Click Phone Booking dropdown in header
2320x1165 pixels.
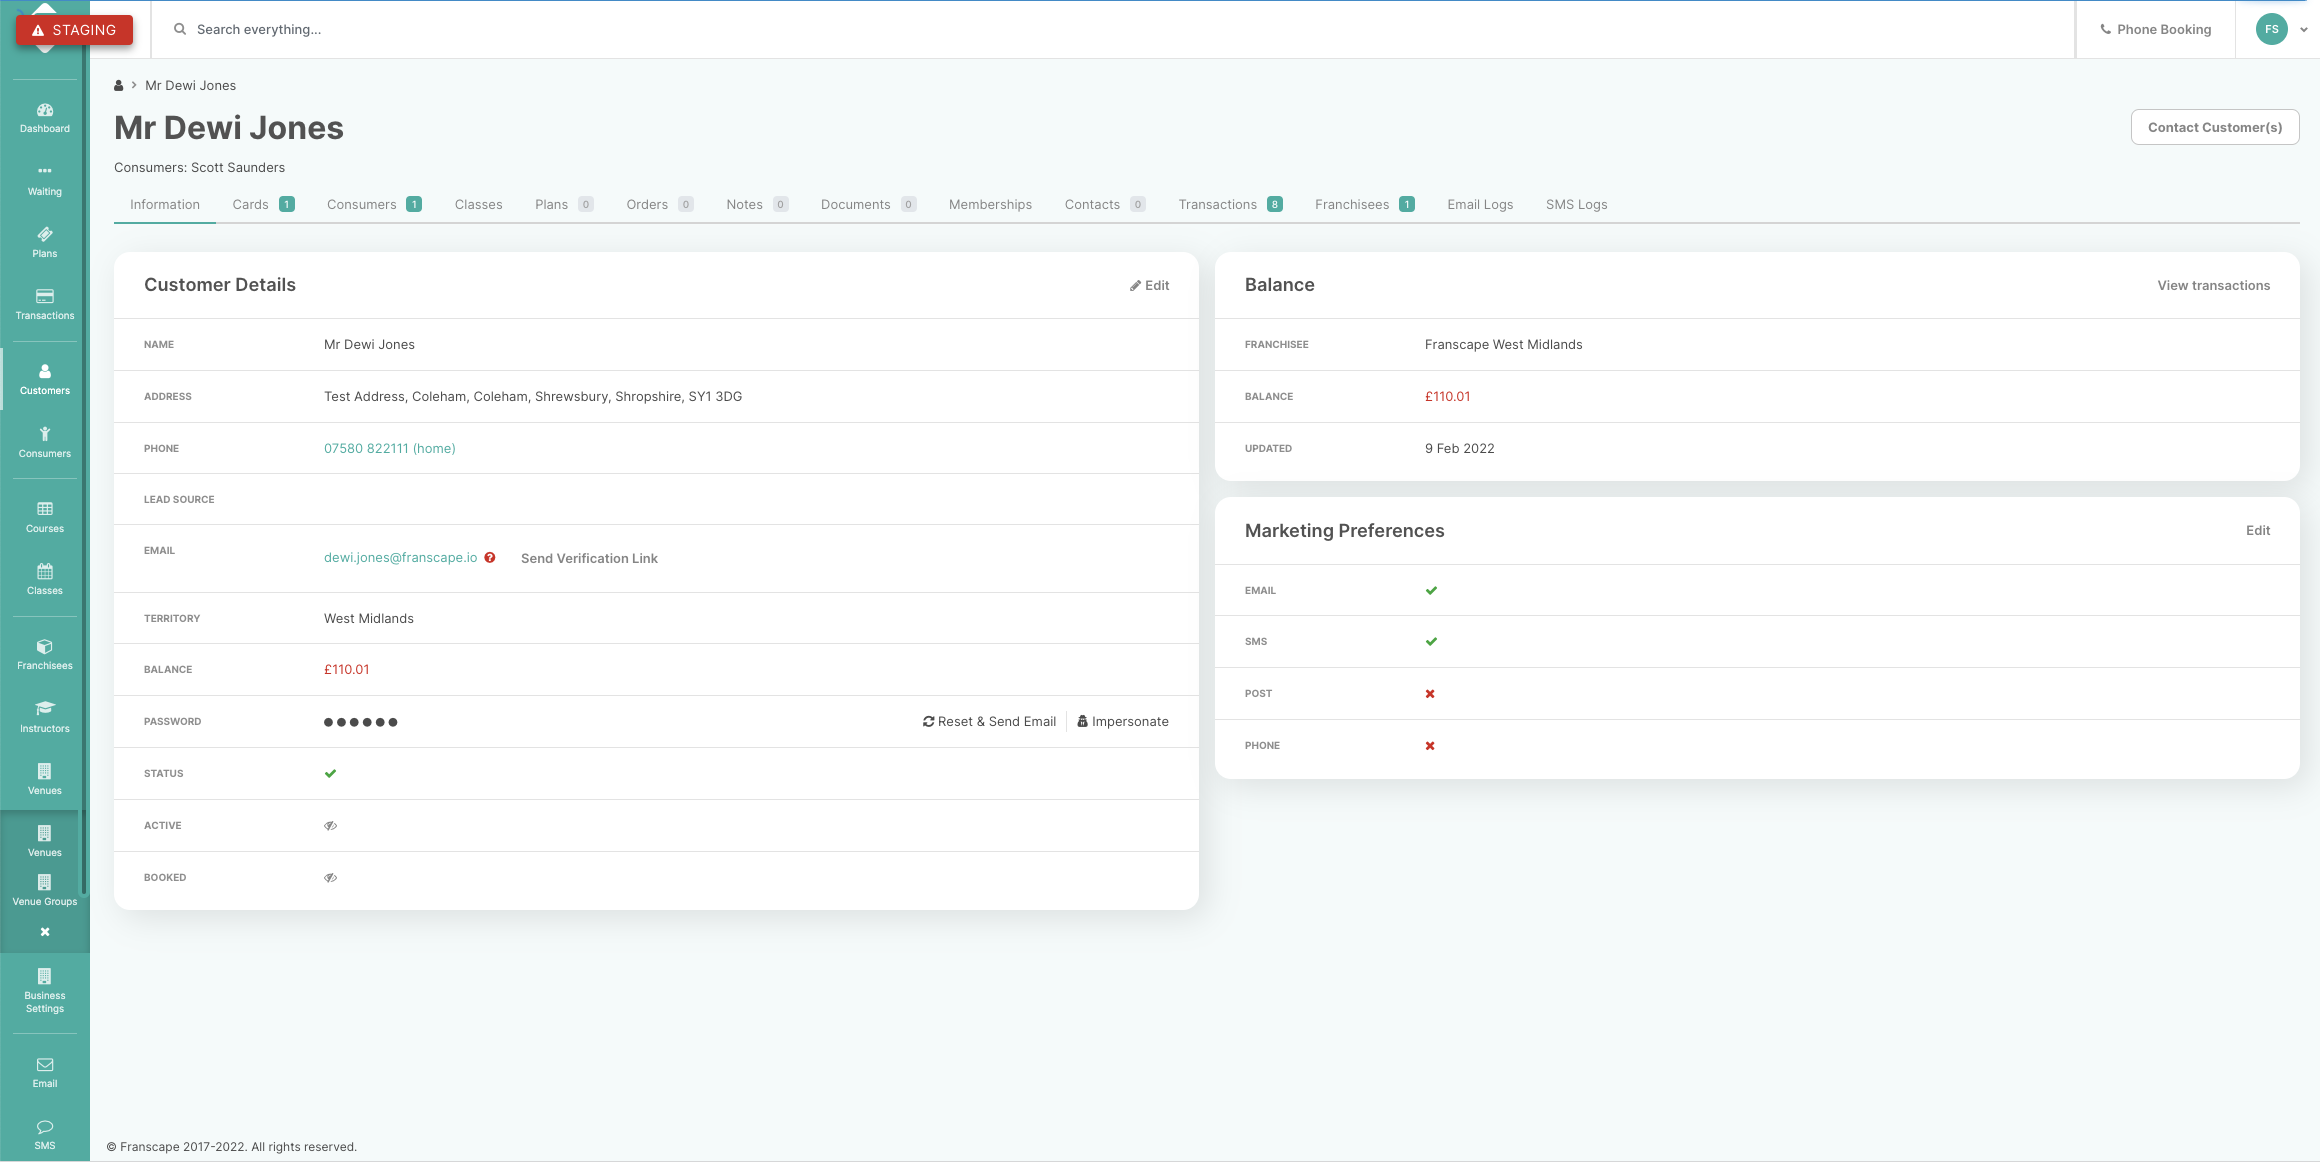(2155, 28)
